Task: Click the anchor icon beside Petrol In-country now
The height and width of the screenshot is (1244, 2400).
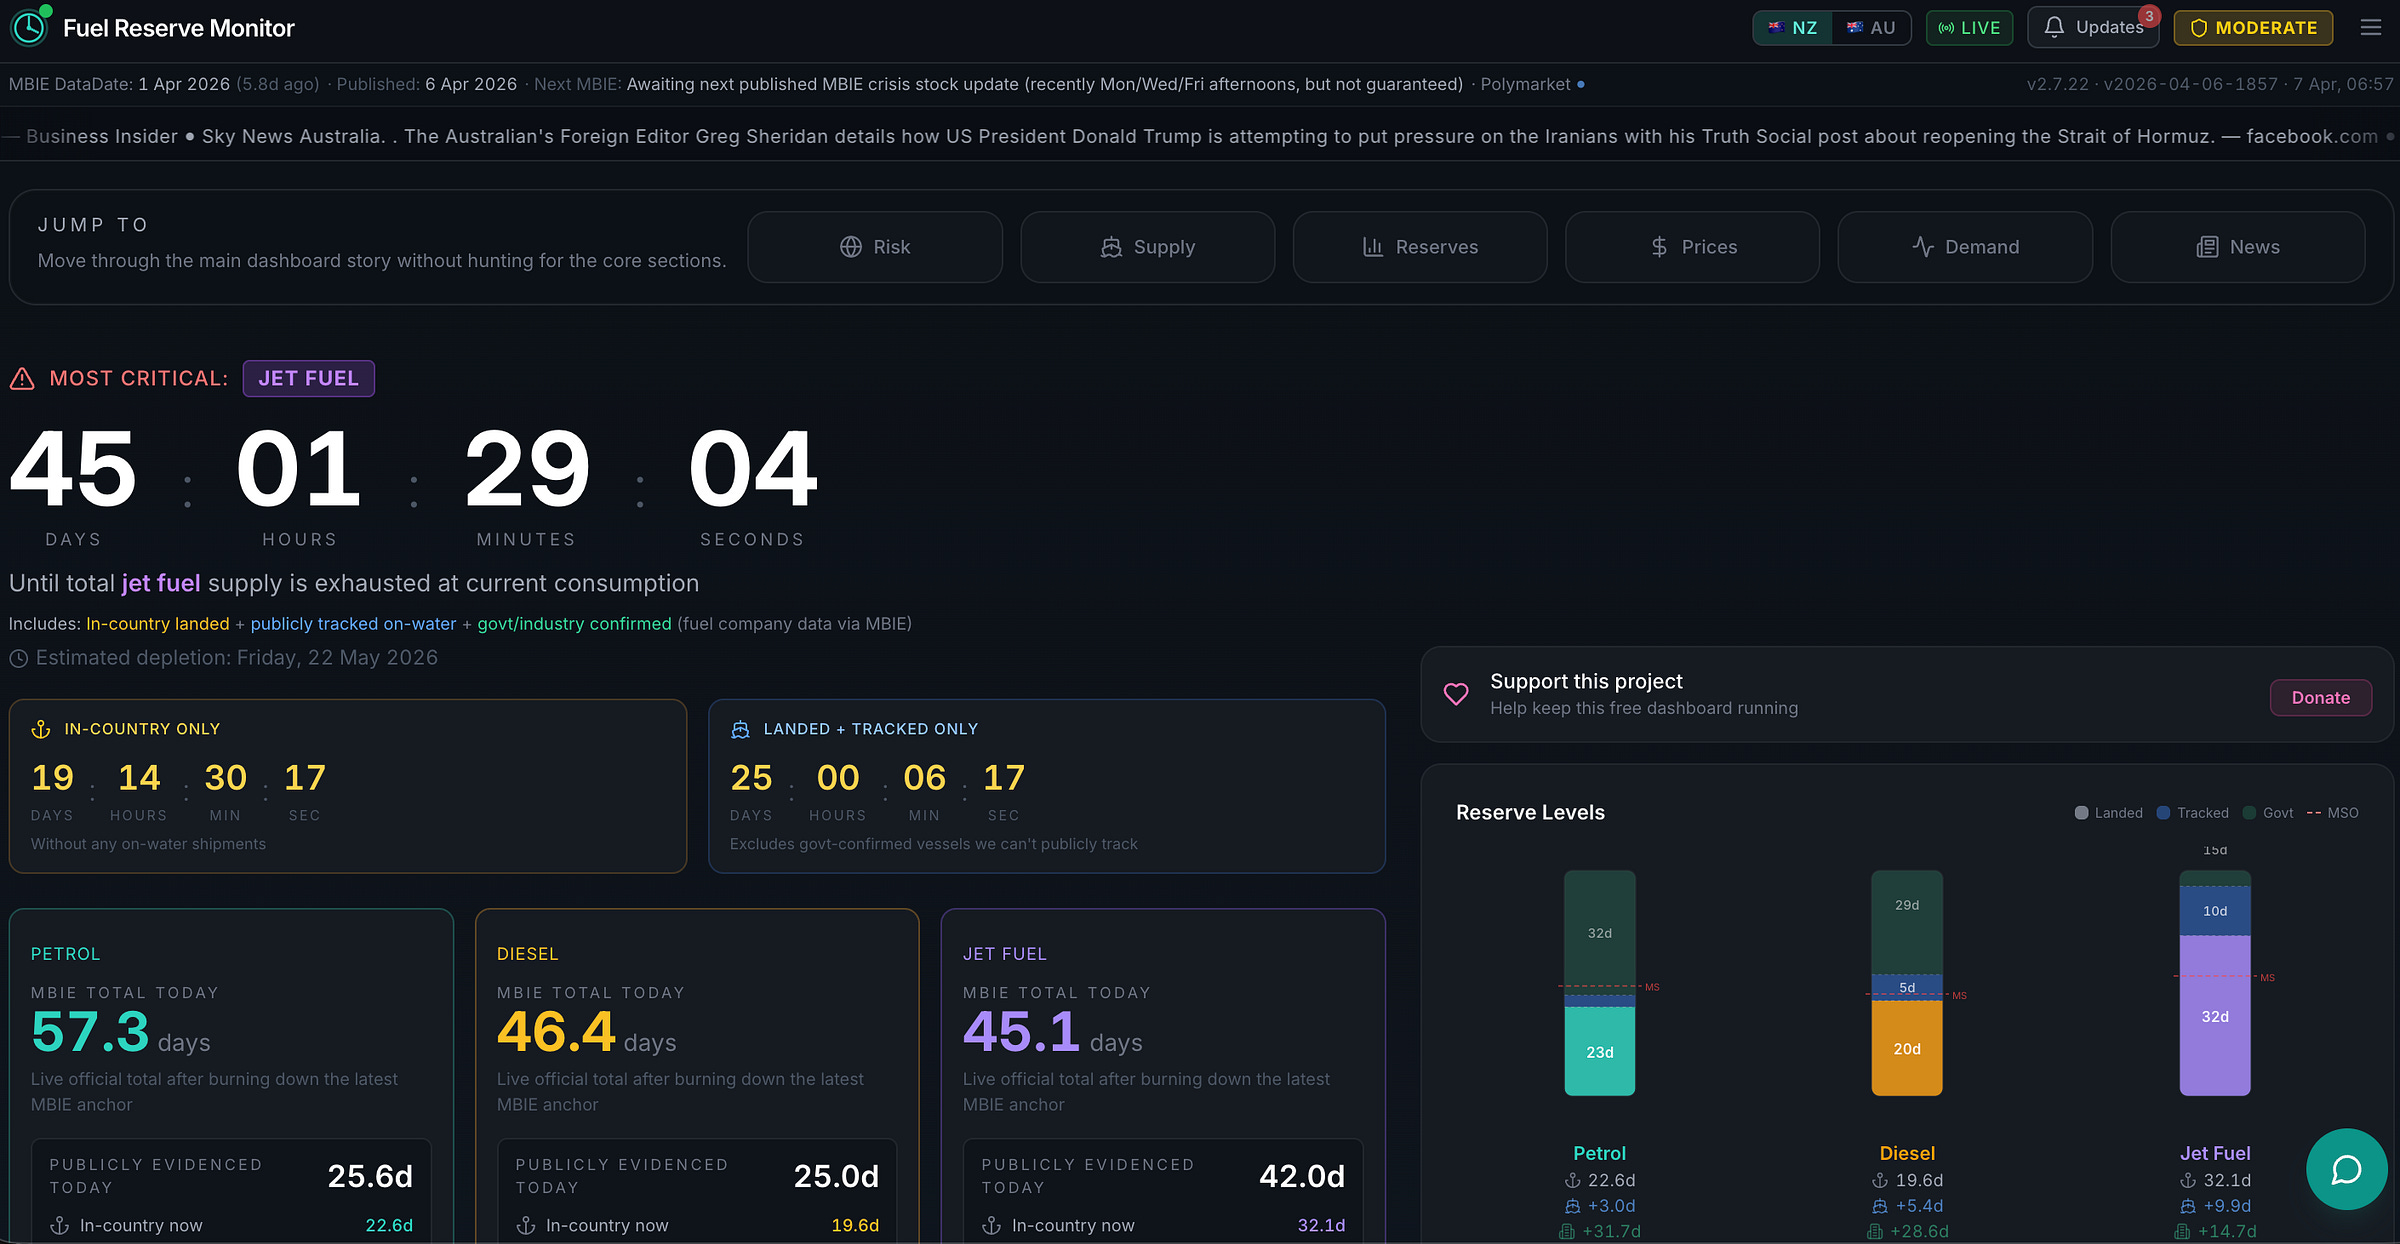Action: pyautogui.click(x=60, y=1225)
